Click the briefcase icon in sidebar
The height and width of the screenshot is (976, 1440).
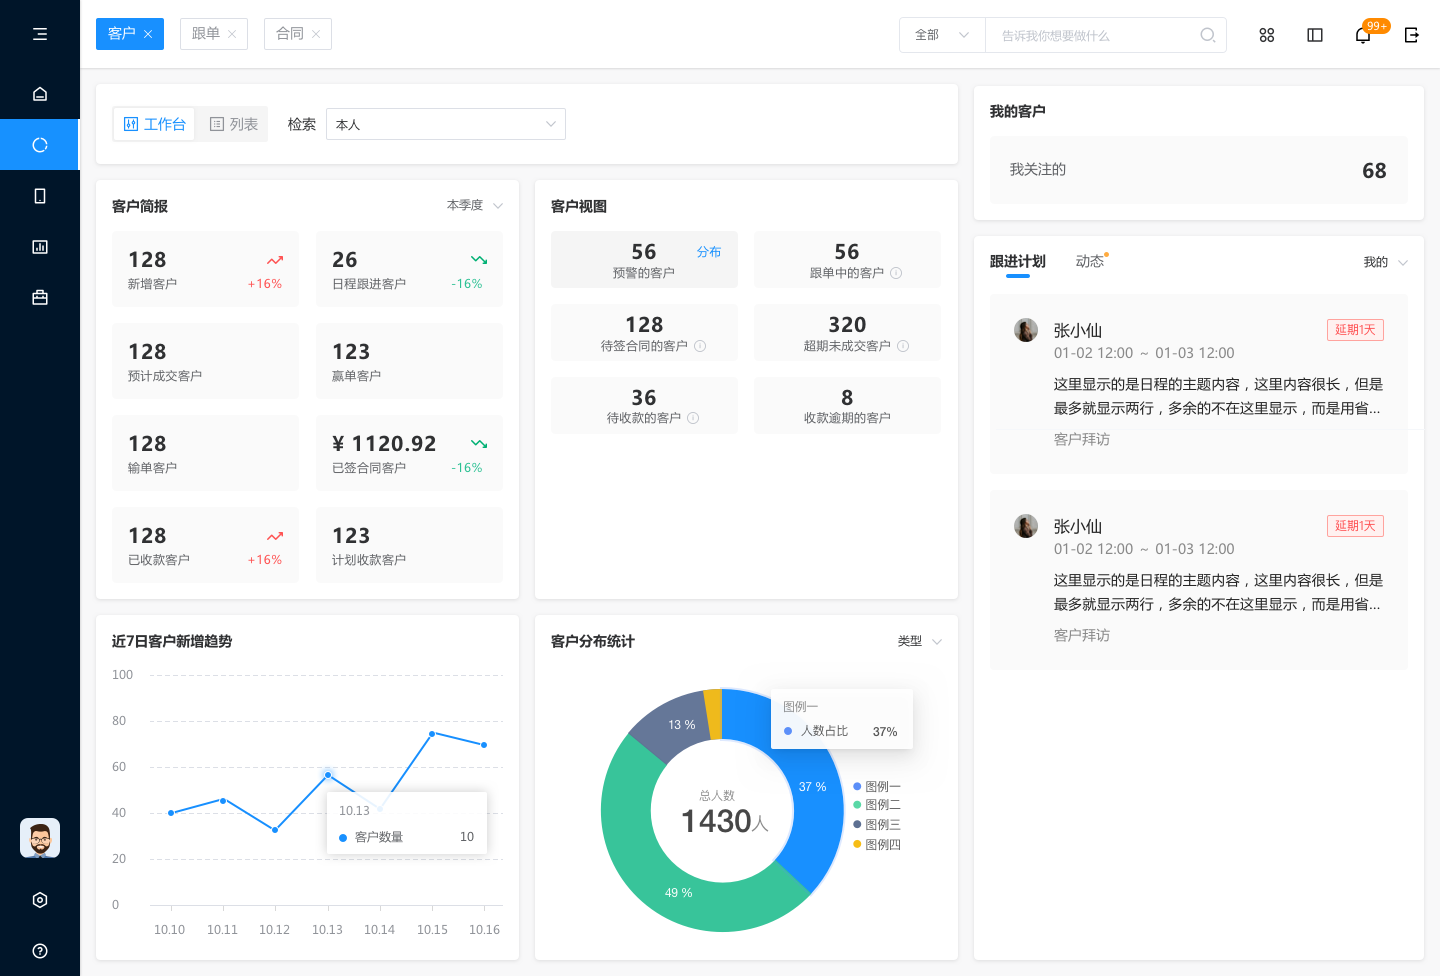(40, 298)
